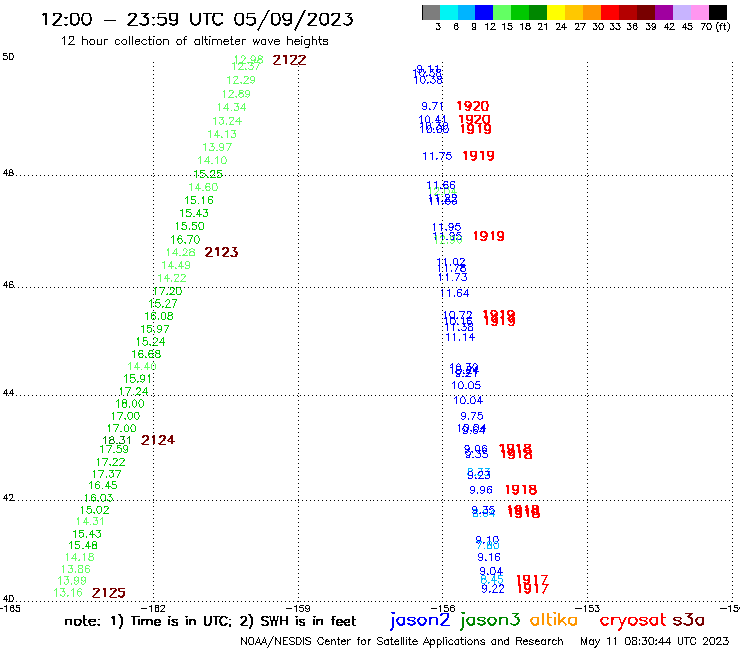Viewport: 740px width, 650px height.
Task: Click the blue wave height value 9.71
Action: pos(432,106)
